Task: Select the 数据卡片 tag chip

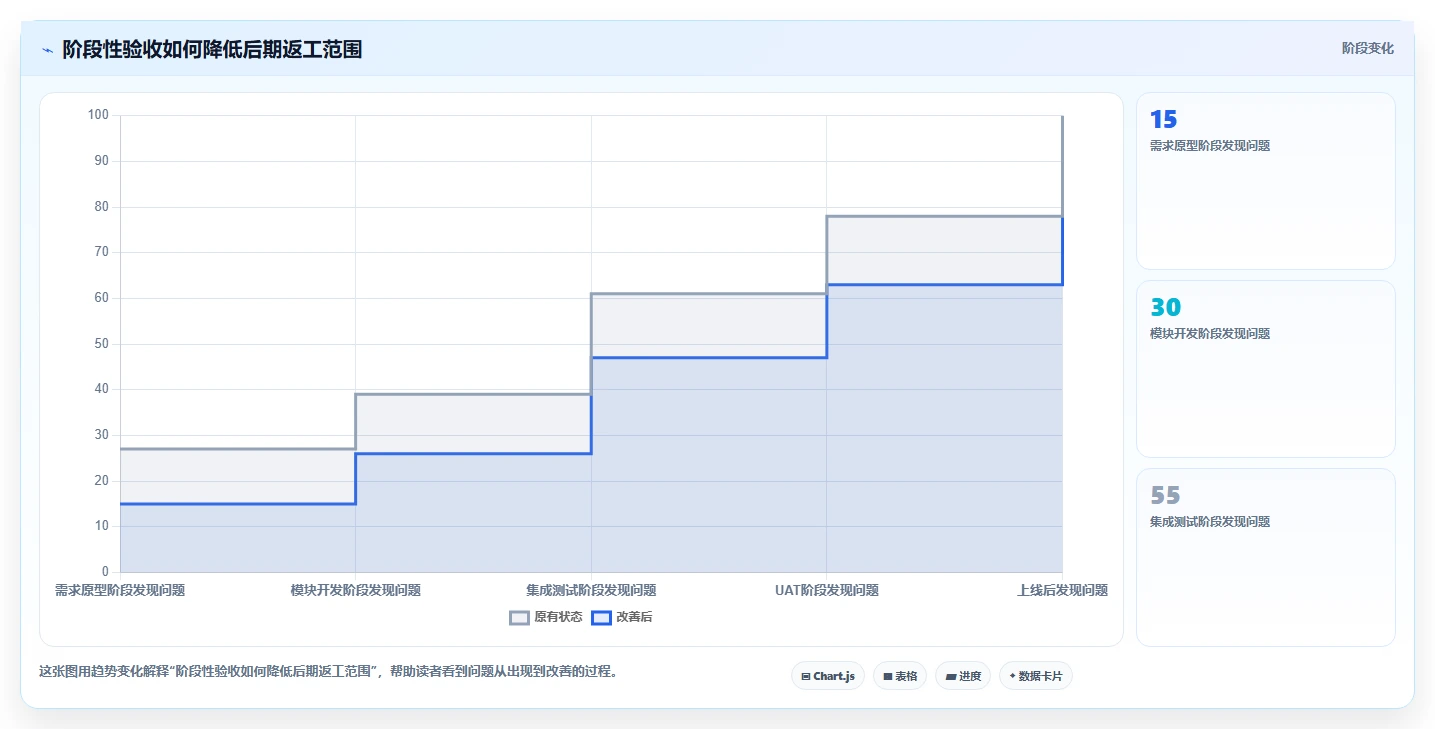Action: (1035, 676)
